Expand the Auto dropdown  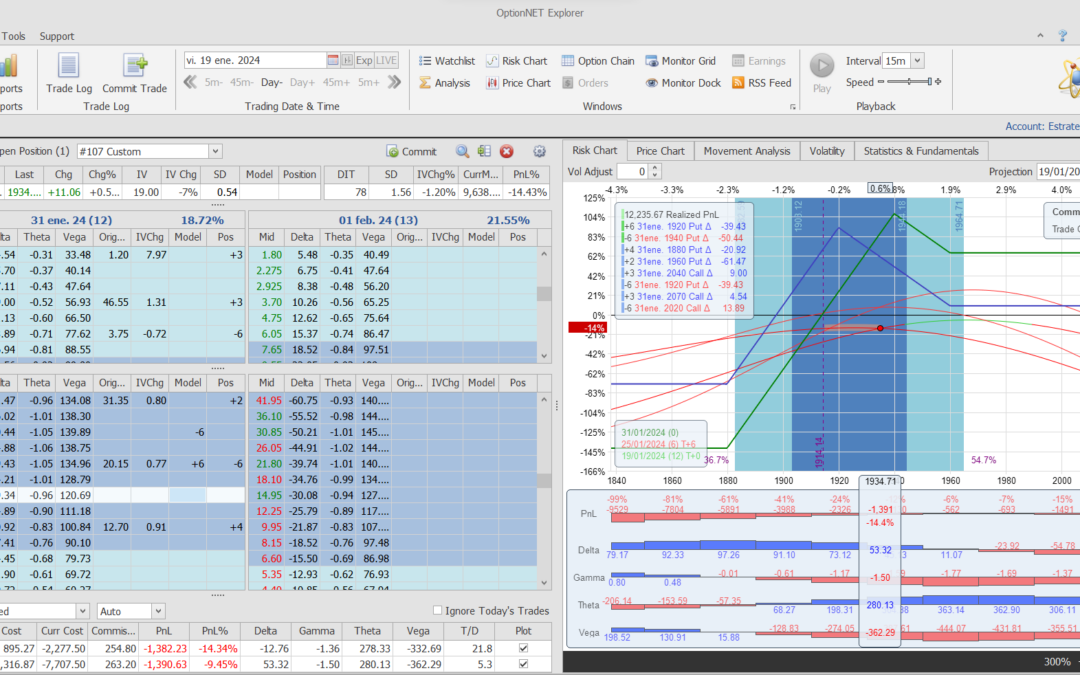pyautogui.click(x=159, y=611)
